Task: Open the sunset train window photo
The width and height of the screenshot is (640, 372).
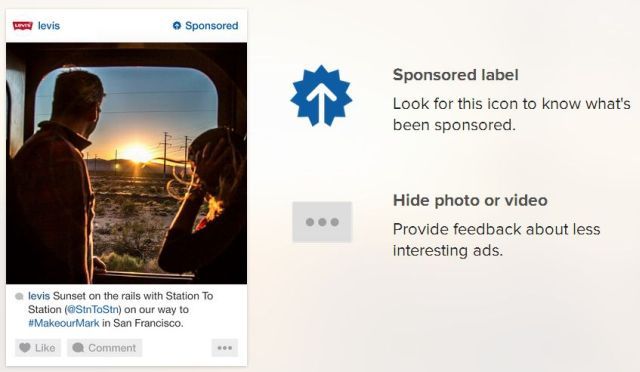Action: click(x=127, y=163)
